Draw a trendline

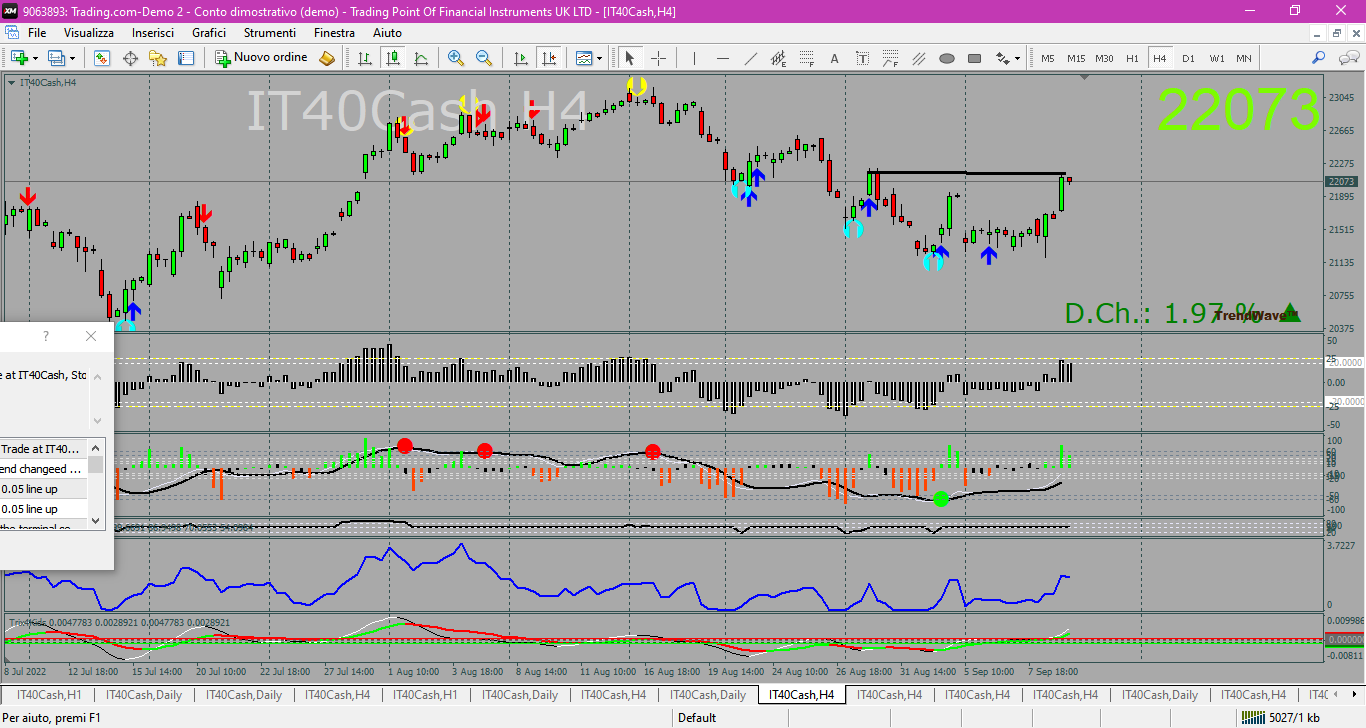[750, 58]
